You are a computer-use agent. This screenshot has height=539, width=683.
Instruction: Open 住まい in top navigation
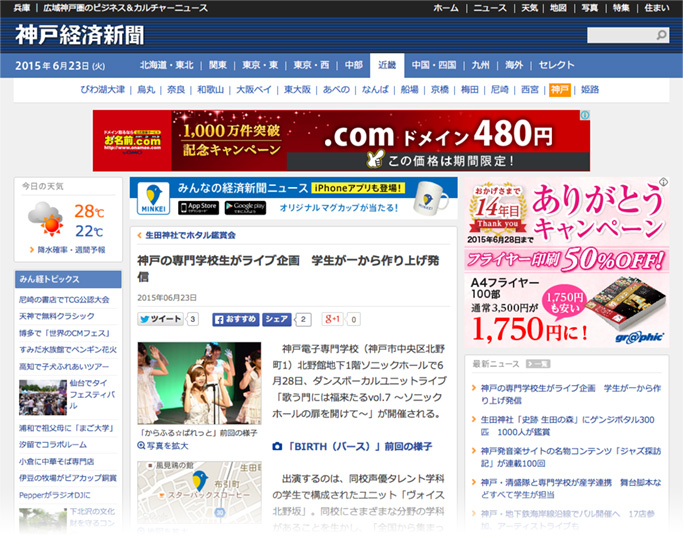point(656,8)
